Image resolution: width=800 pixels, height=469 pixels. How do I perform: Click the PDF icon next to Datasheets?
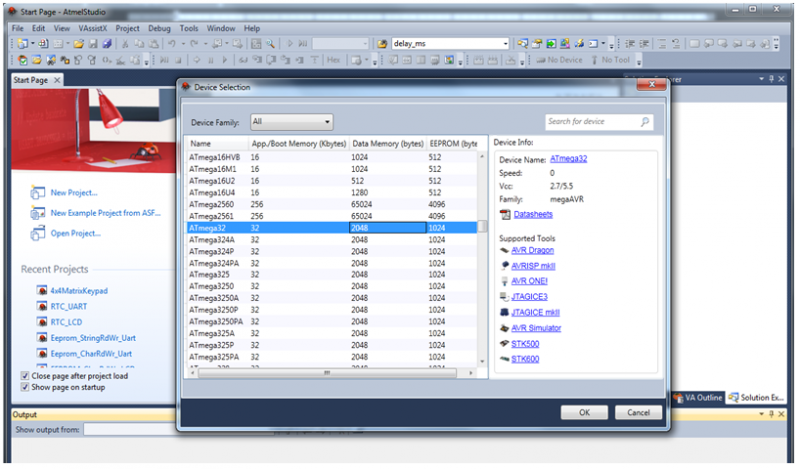pyautogui.click(x=505, y=214)
